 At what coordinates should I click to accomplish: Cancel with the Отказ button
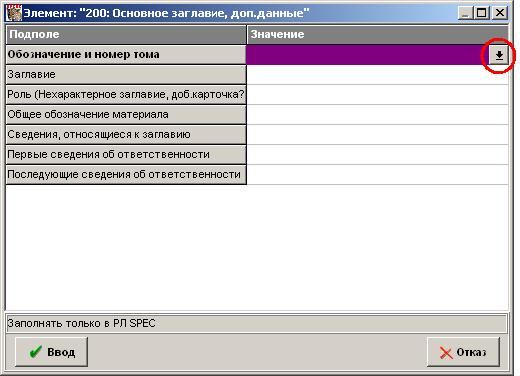[463, 352]
